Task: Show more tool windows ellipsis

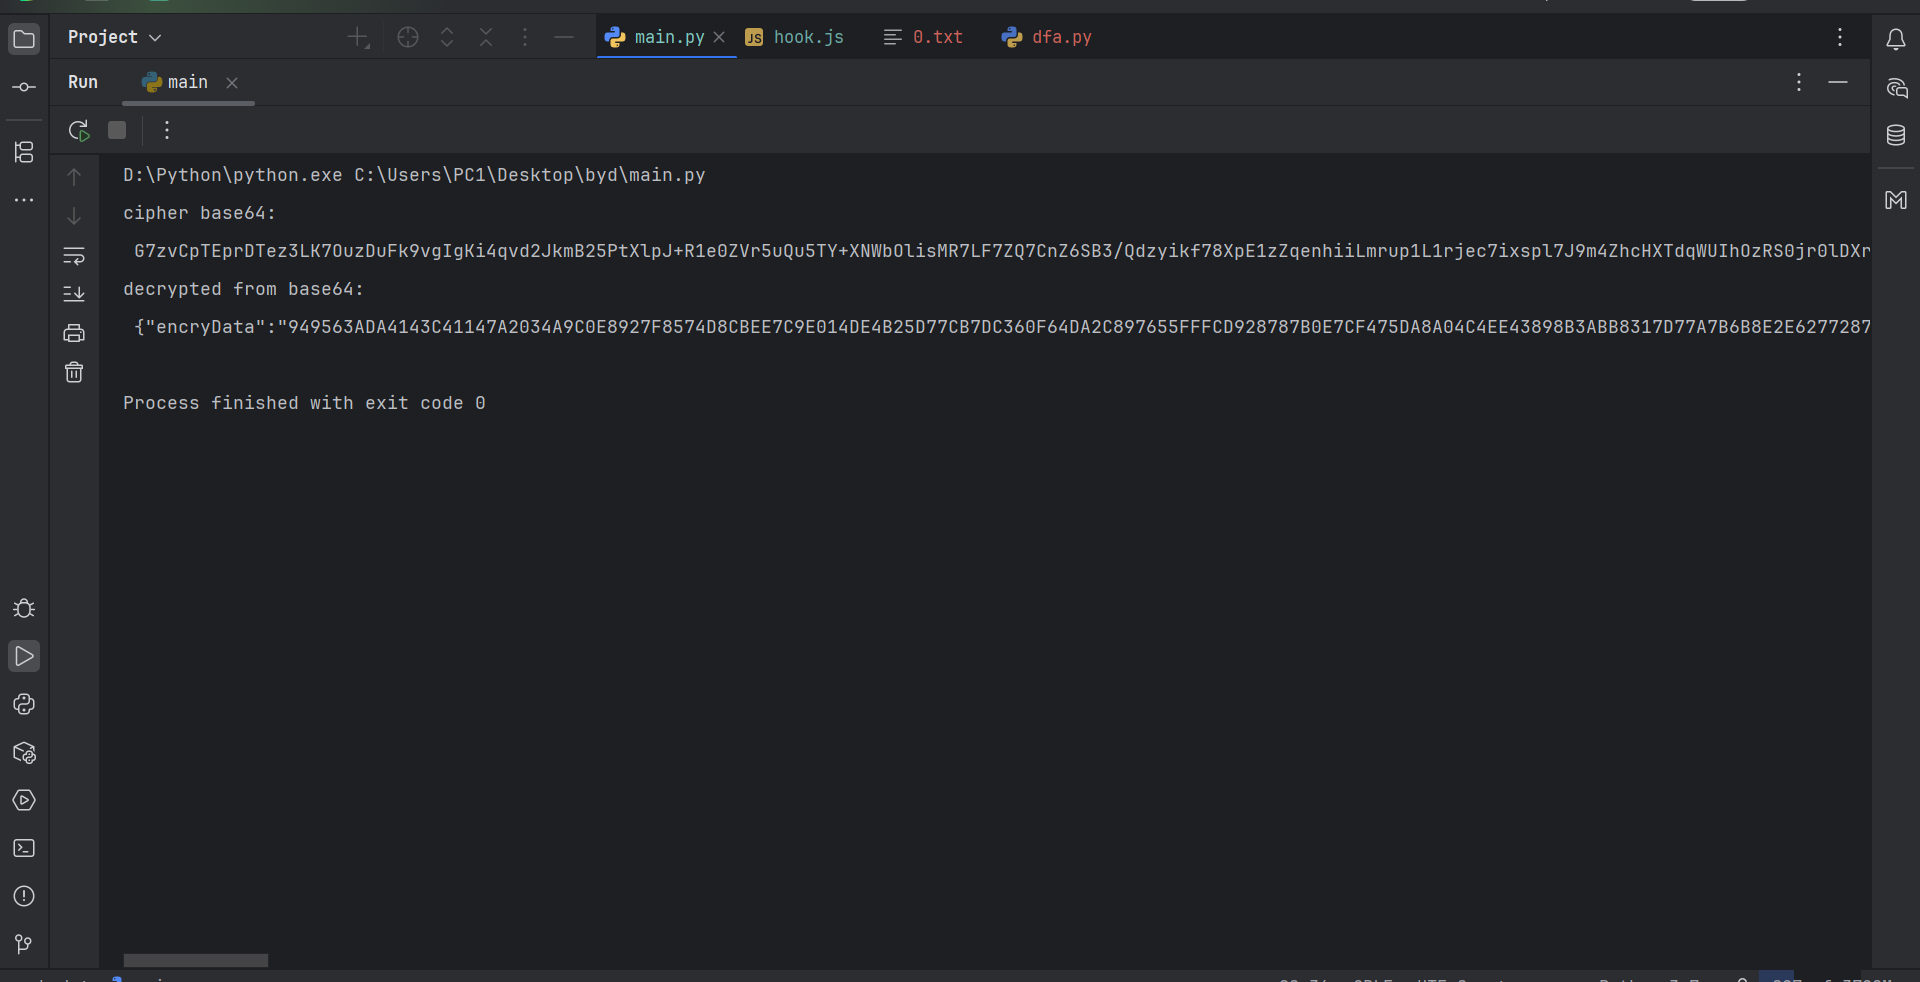Action: click(x=24, y=200)
